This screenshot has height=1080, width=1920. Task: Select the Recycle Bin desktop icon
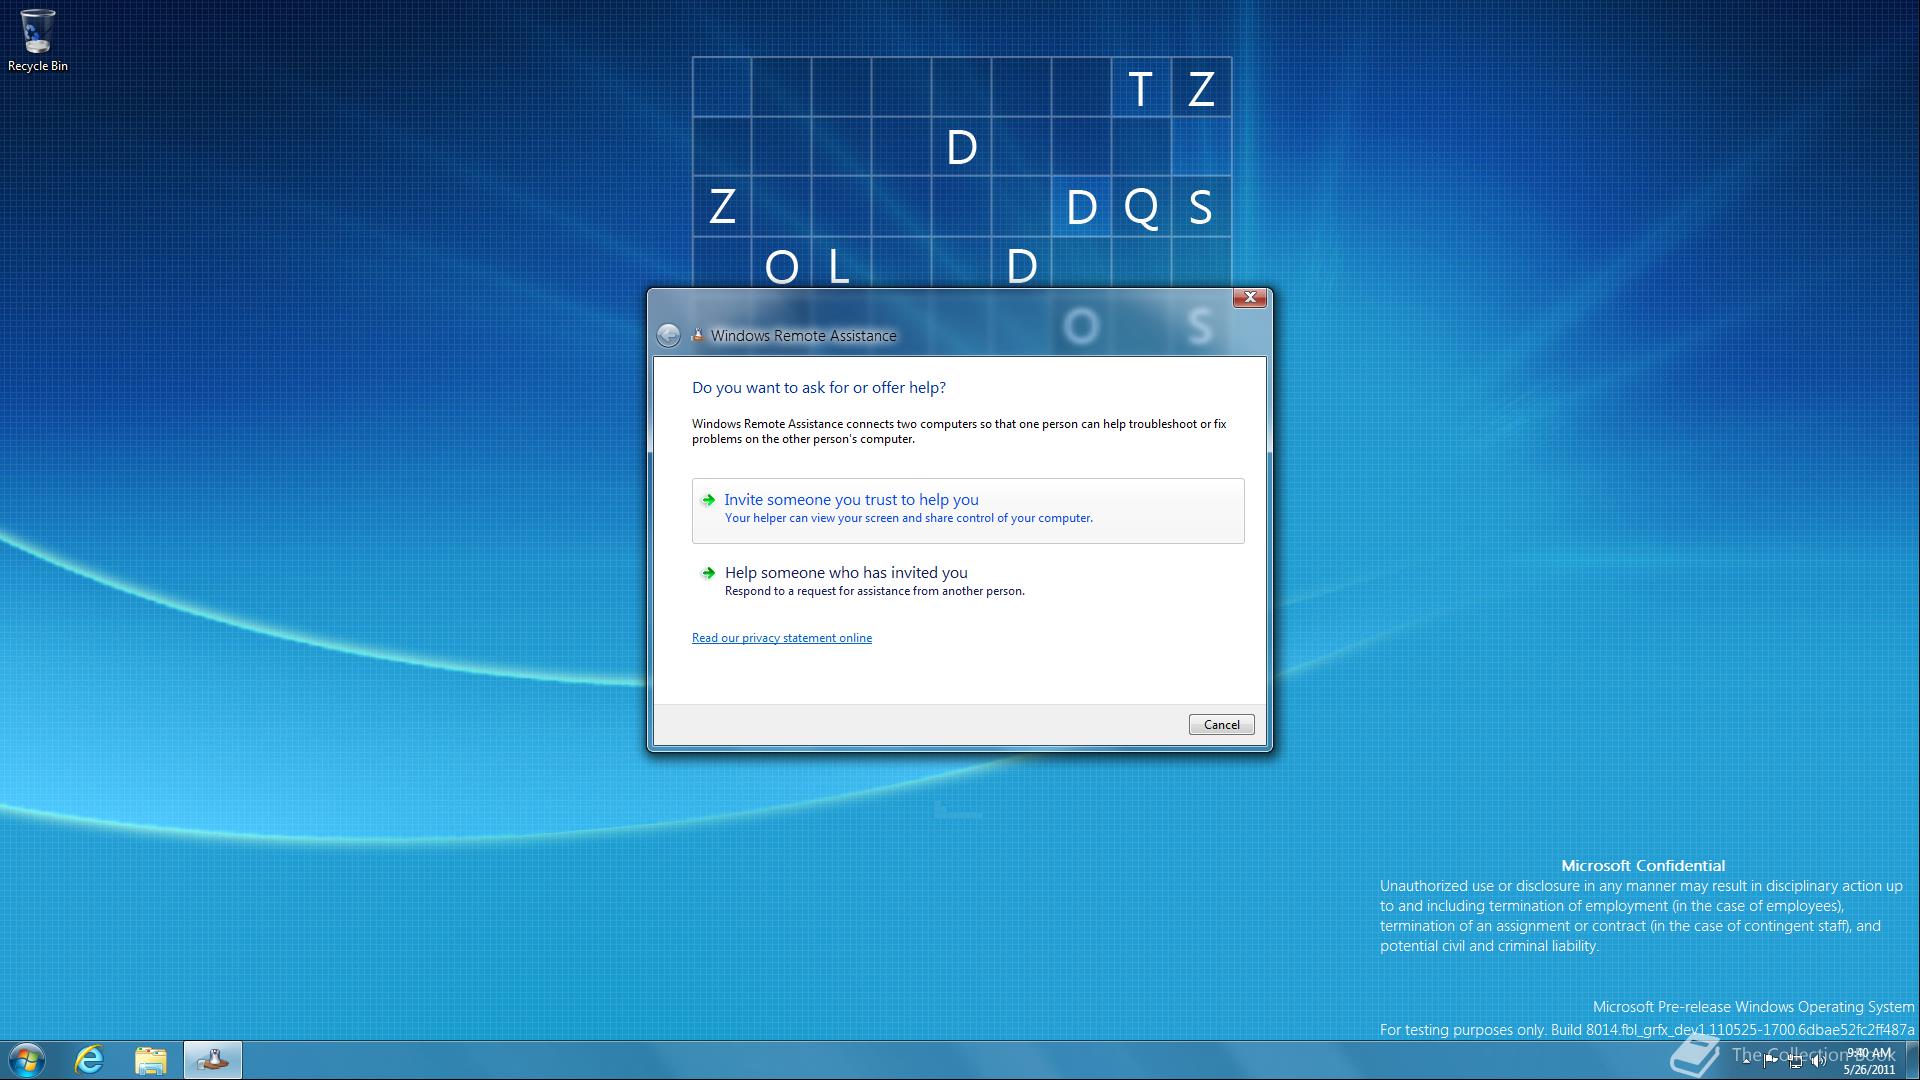pyautogui.click(x=38, y=40)
